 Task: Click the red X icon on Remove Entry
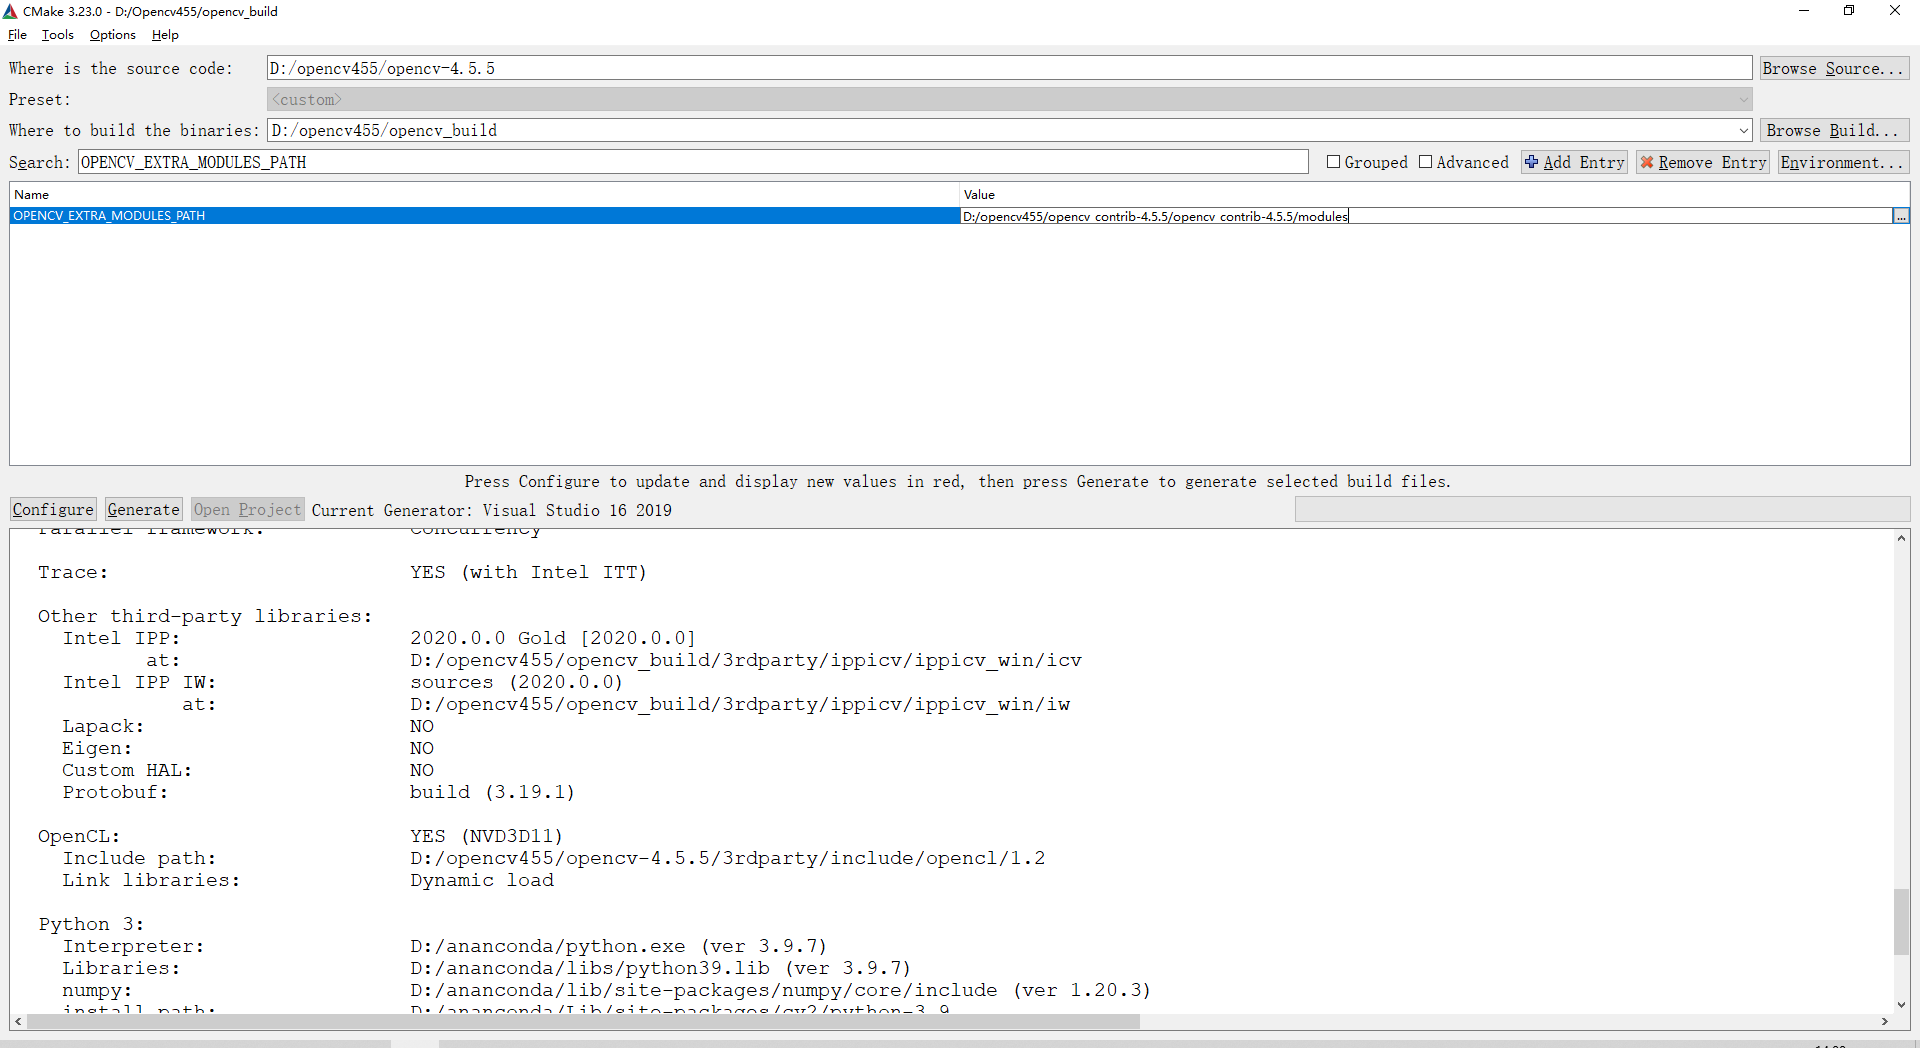1647,162
